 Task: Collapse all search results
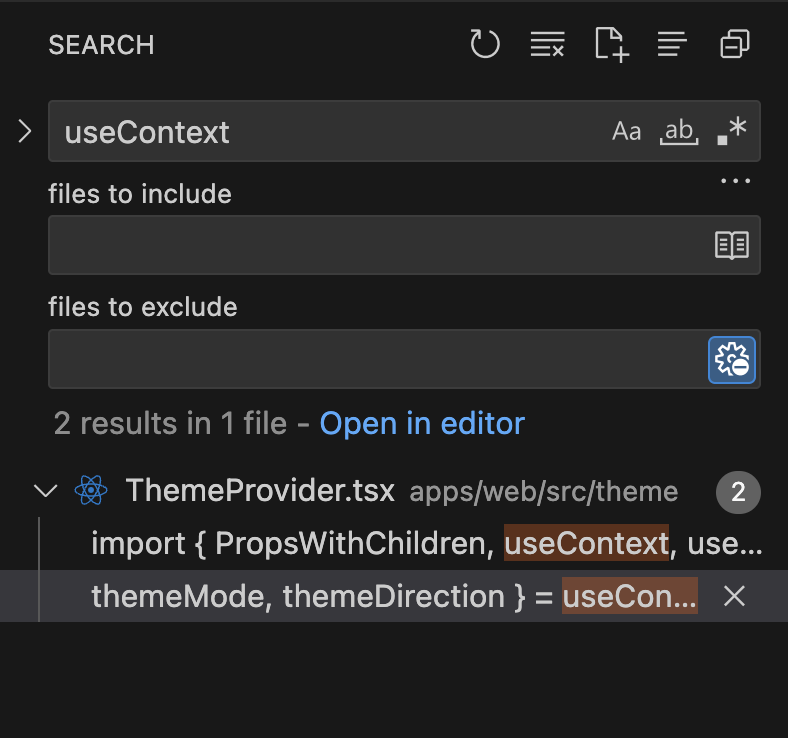[x=735, y=44]
